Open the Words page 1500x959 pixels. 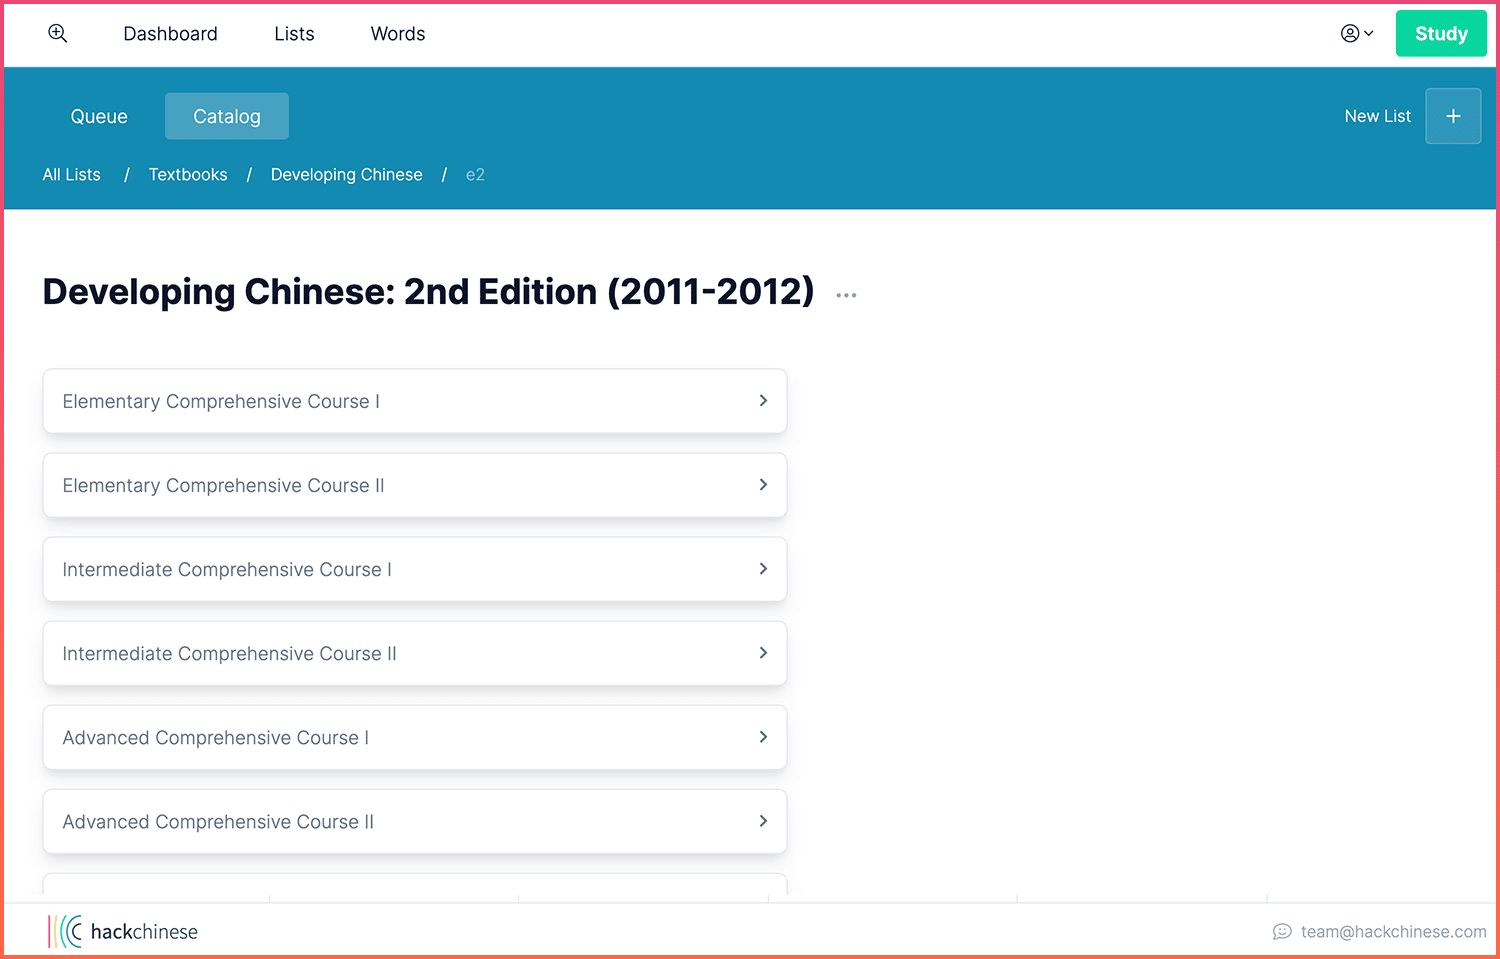coord(397,33)
